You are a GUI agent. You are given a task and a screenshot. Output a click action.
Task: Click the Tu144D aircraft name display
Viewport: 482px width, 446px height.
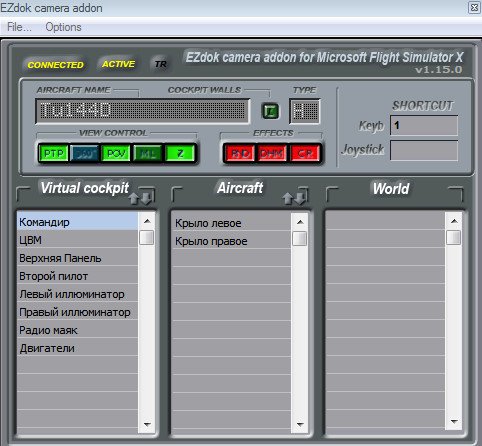142,111
